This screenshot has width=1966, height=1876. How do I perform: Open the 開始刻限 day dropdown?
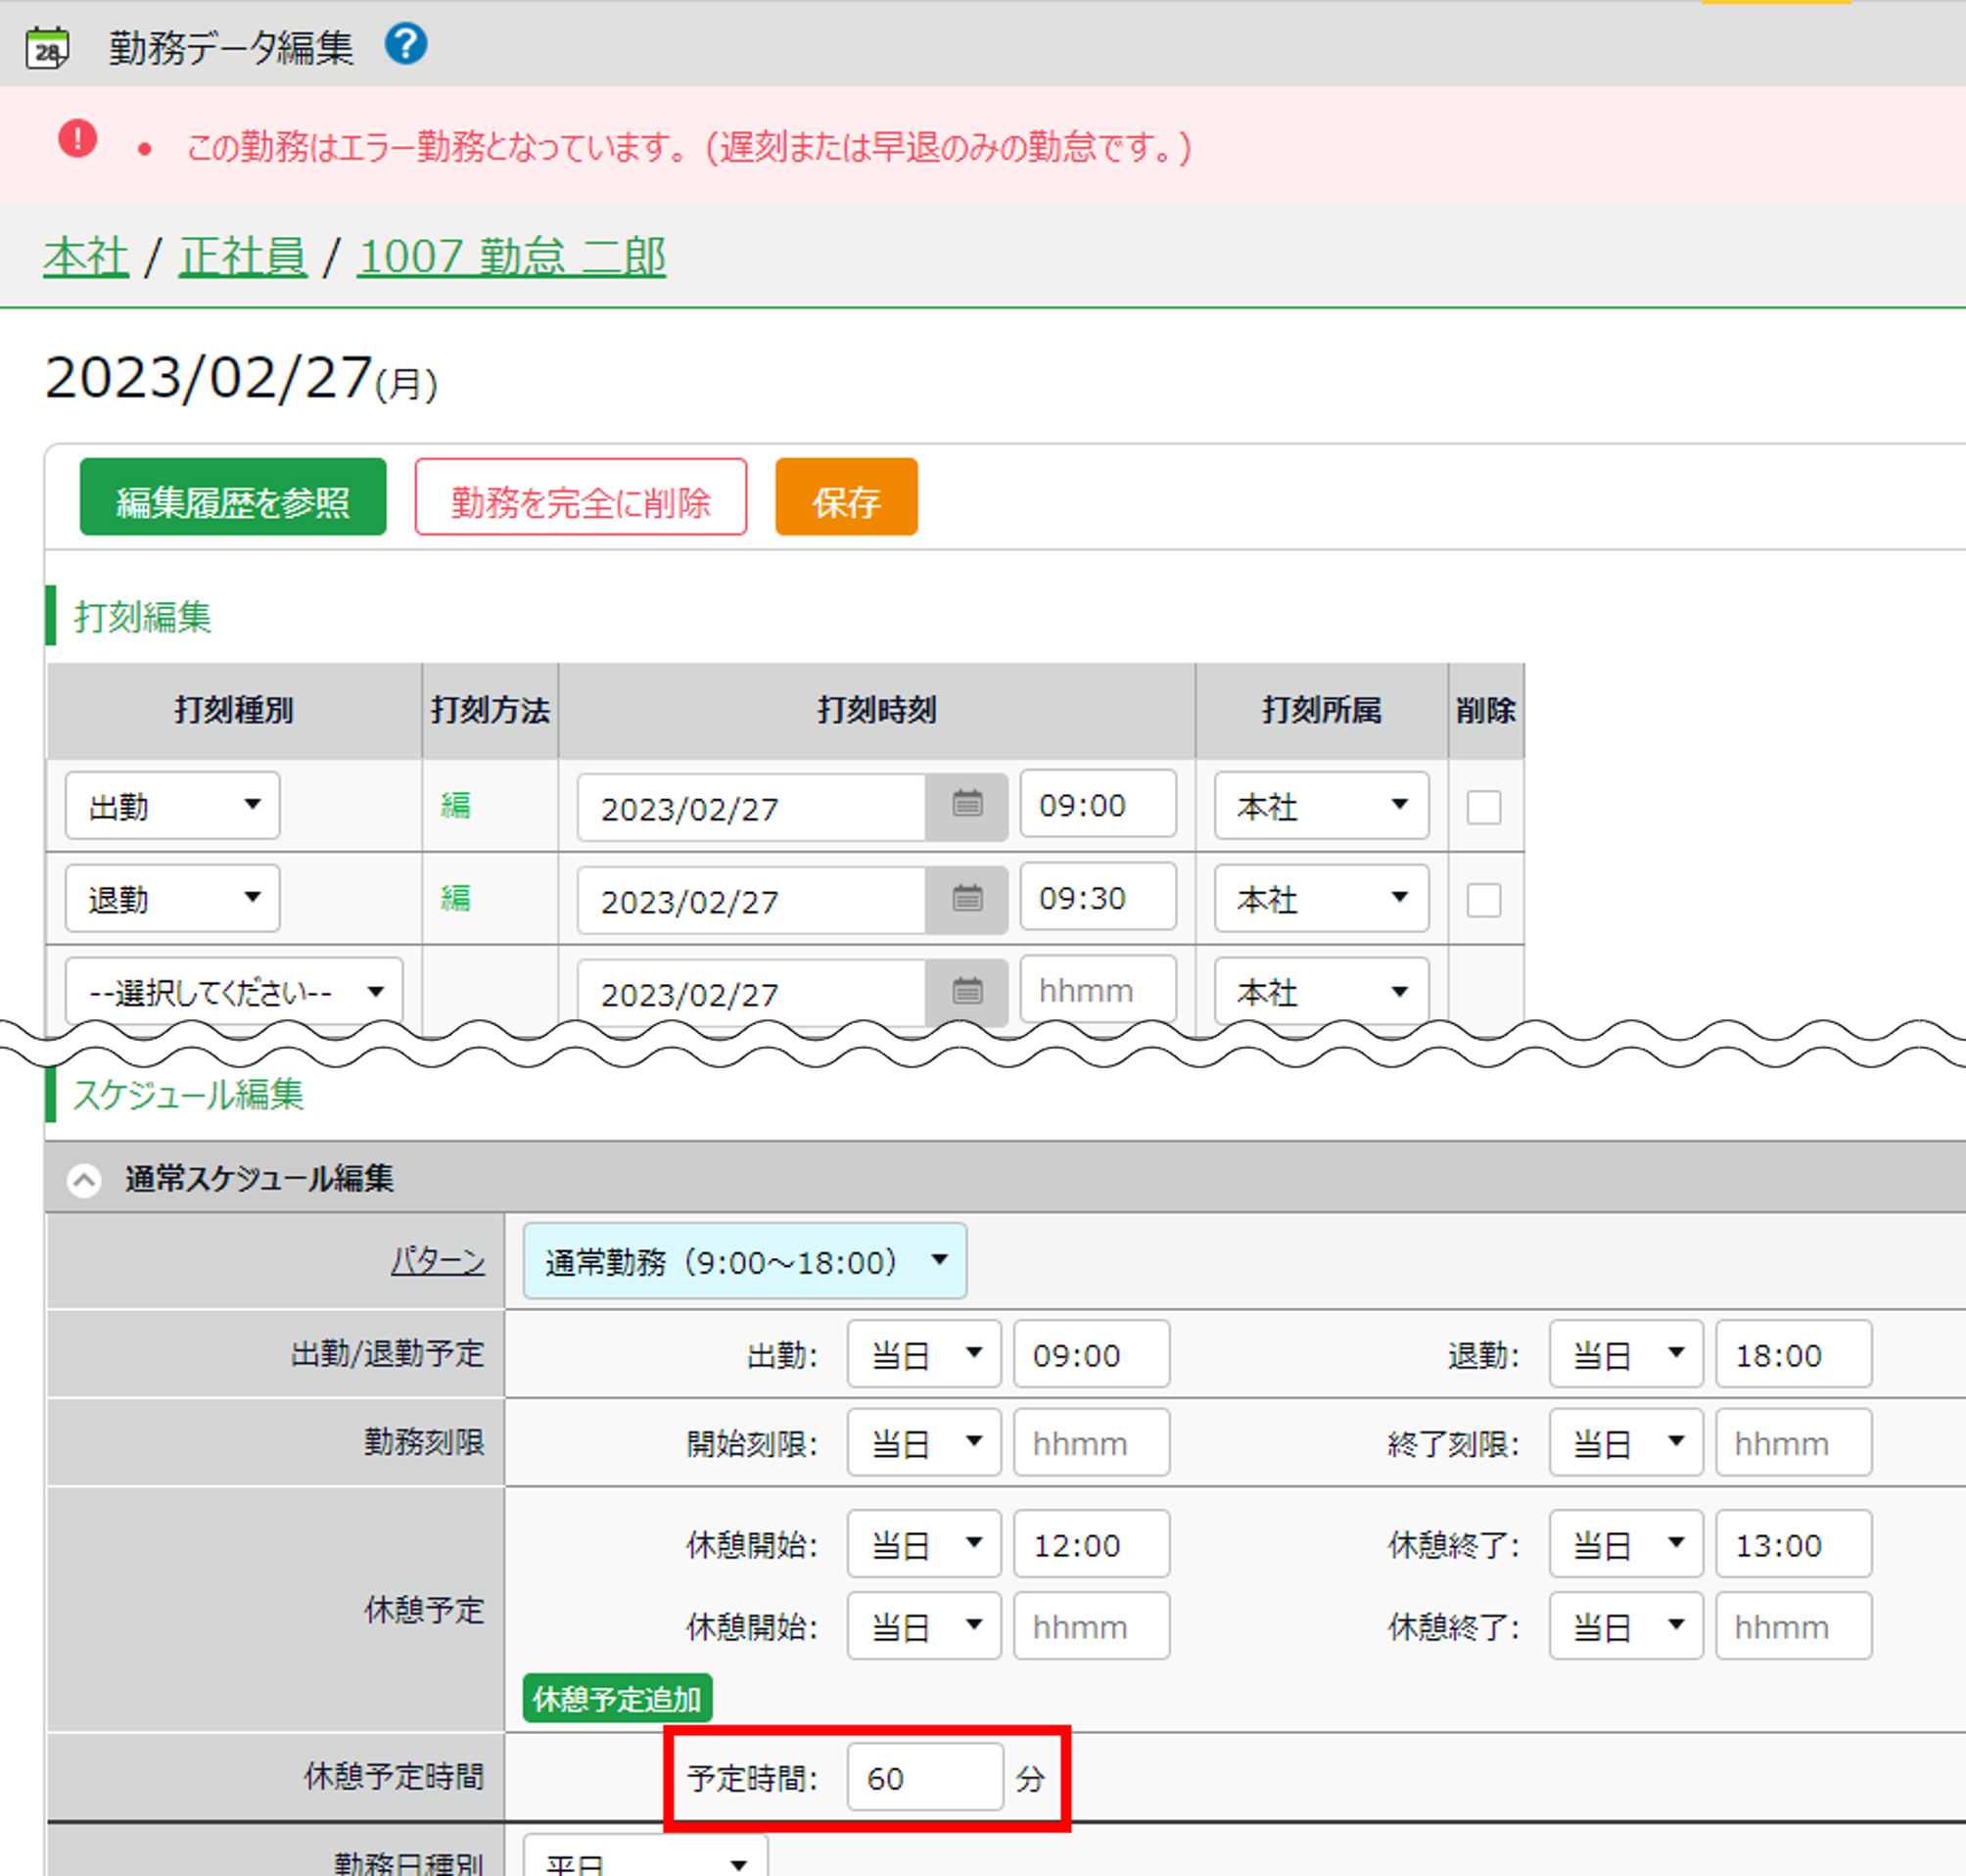tap(924, 1442)
